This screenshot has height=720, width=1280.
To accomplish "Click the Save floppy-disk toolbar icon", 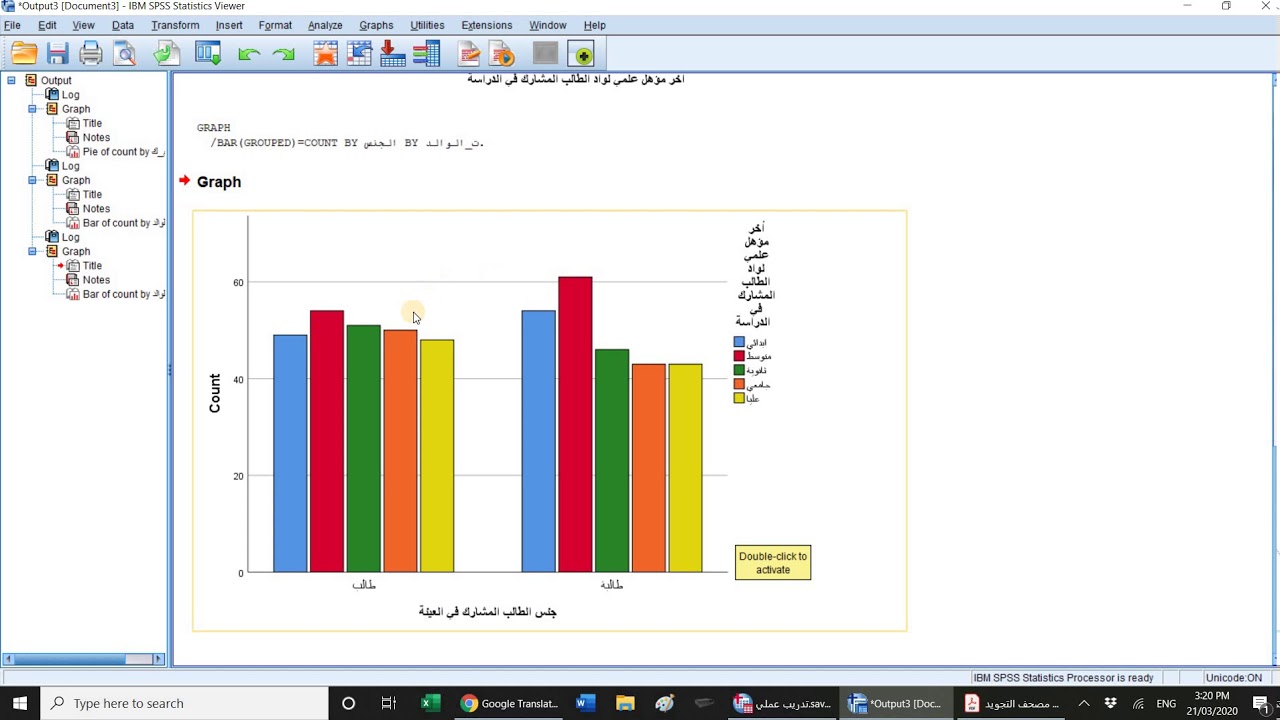I will coord(57,54).
